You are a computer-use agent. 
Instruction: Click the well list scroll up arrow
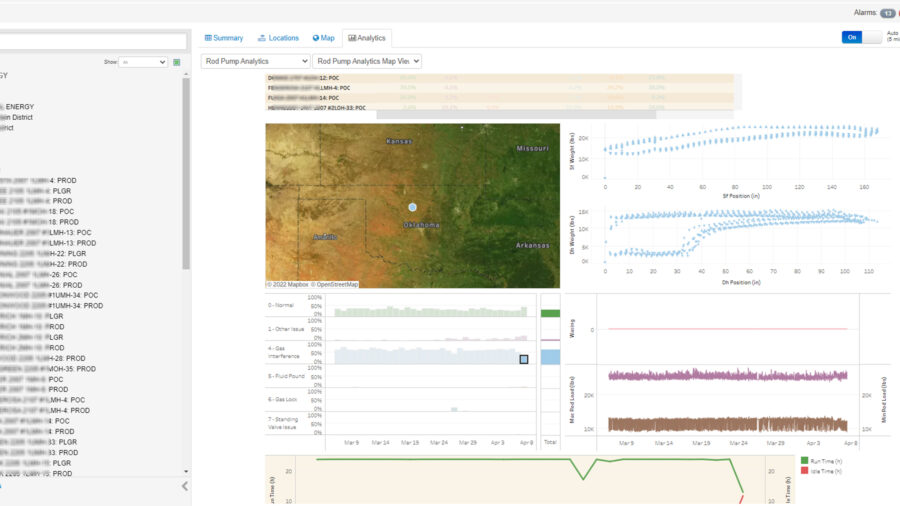pos(186,75)
